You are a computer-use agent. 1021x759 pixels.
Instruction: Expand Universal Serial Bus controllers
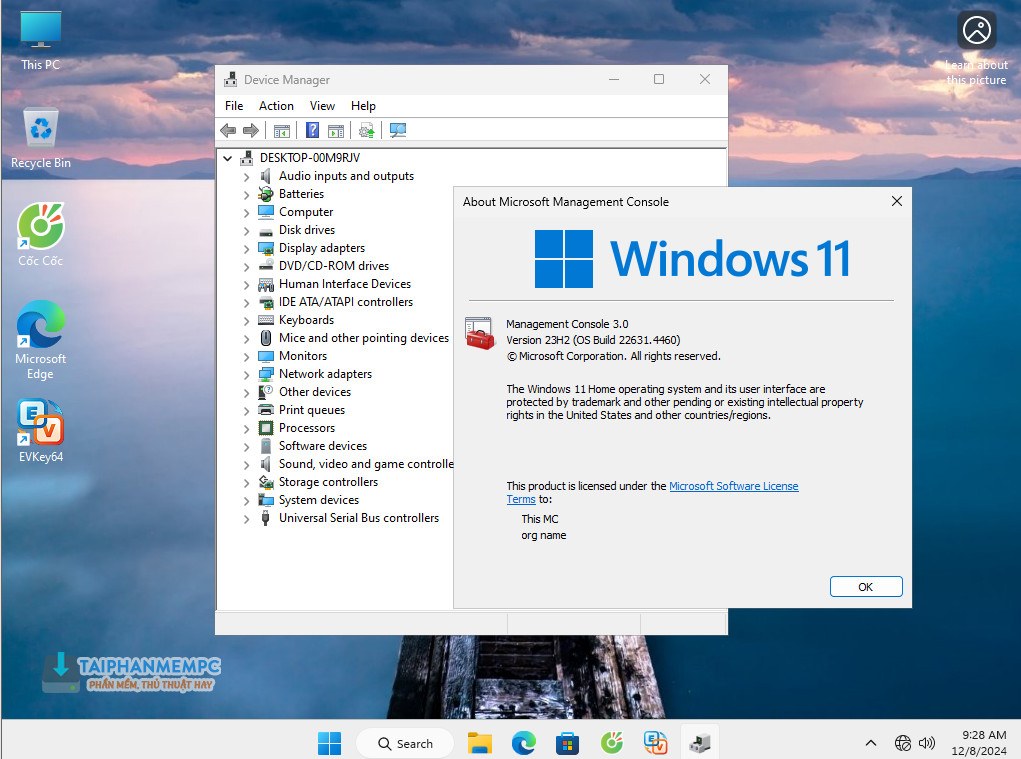pyautogui.click(x=246, y=518)
